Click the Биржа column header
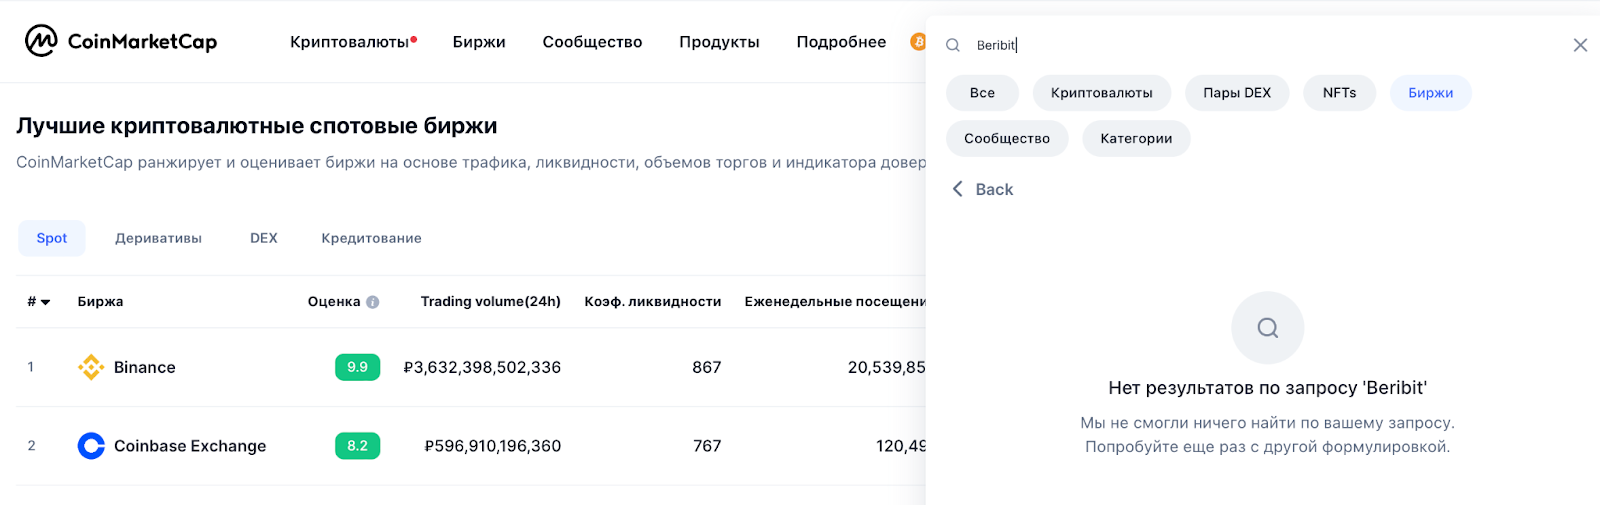Image resolution: width=1600 pixels, height=505 pixels. 100,302
